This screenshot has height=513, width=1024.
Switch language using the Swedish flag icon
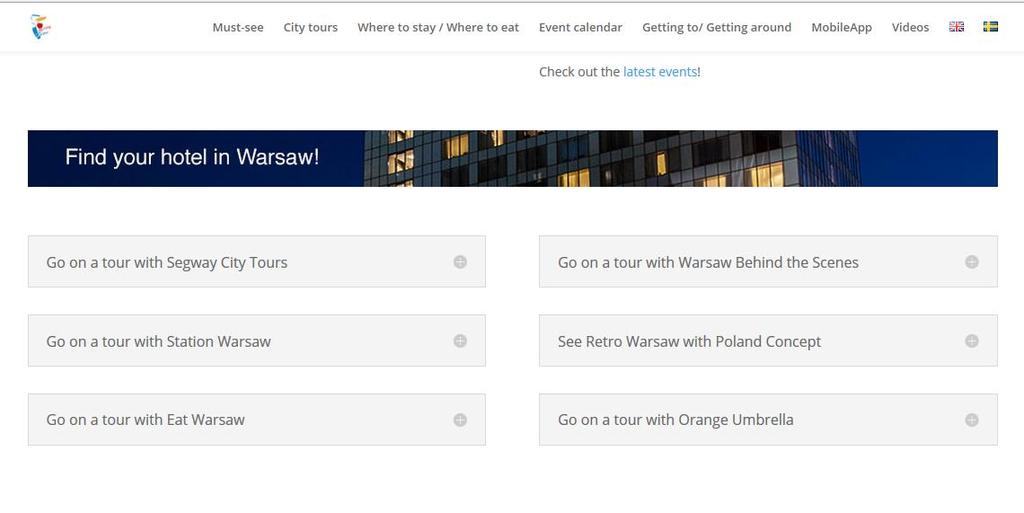(x=990, y=27)
